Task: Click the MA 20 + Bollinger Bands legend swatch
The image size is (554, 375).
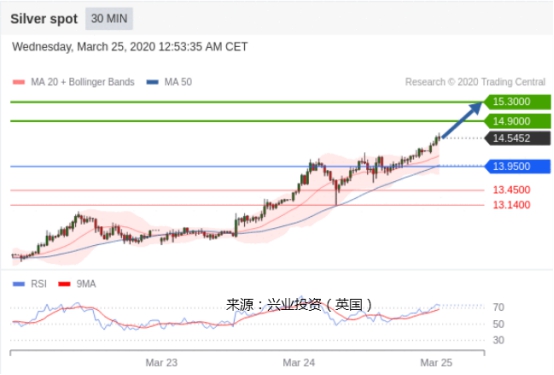Action: tap(18, 82)
